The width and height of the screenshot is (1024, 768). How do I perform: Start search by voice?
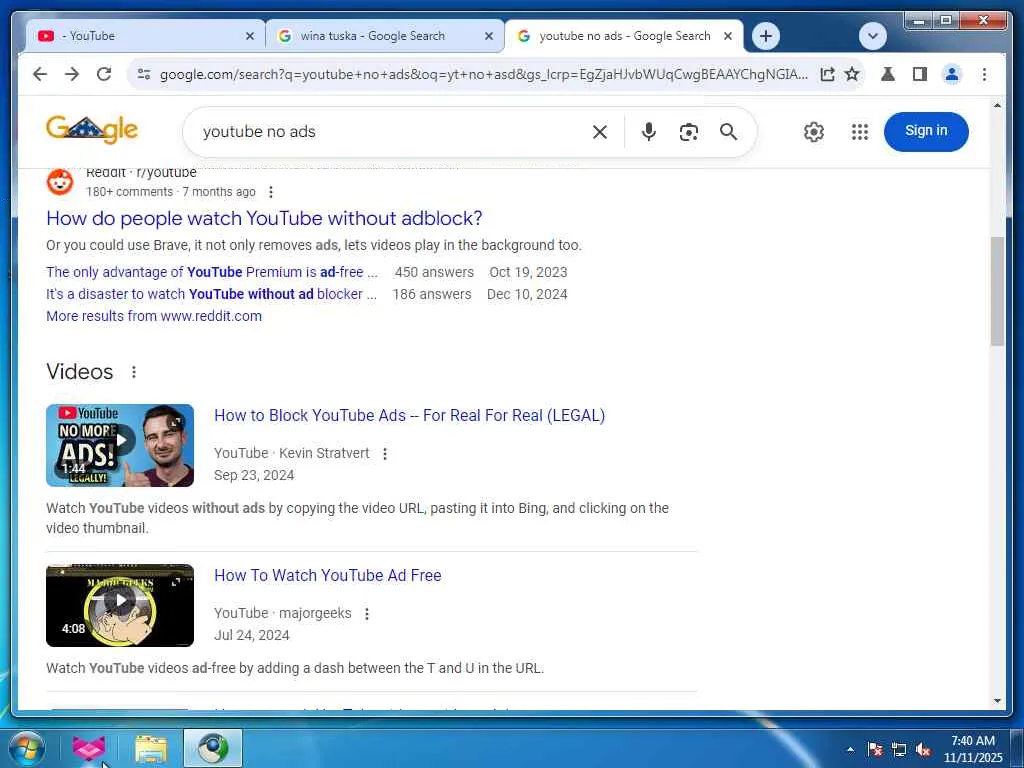pyautogui.click(x=648, y=132)
